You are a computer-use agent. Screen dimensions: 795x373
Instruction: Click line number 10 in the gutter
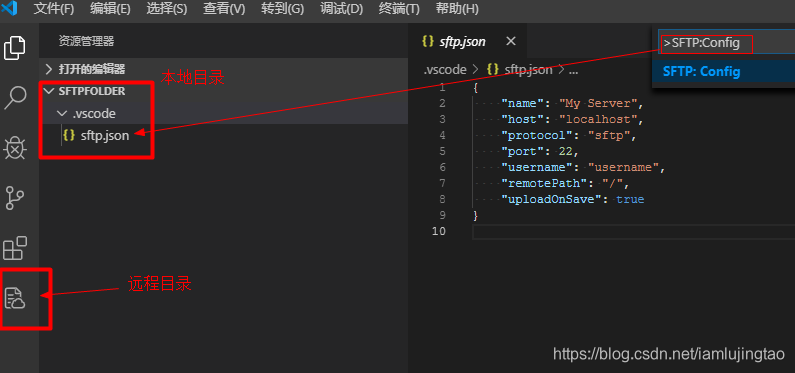(x=439, y=231)
